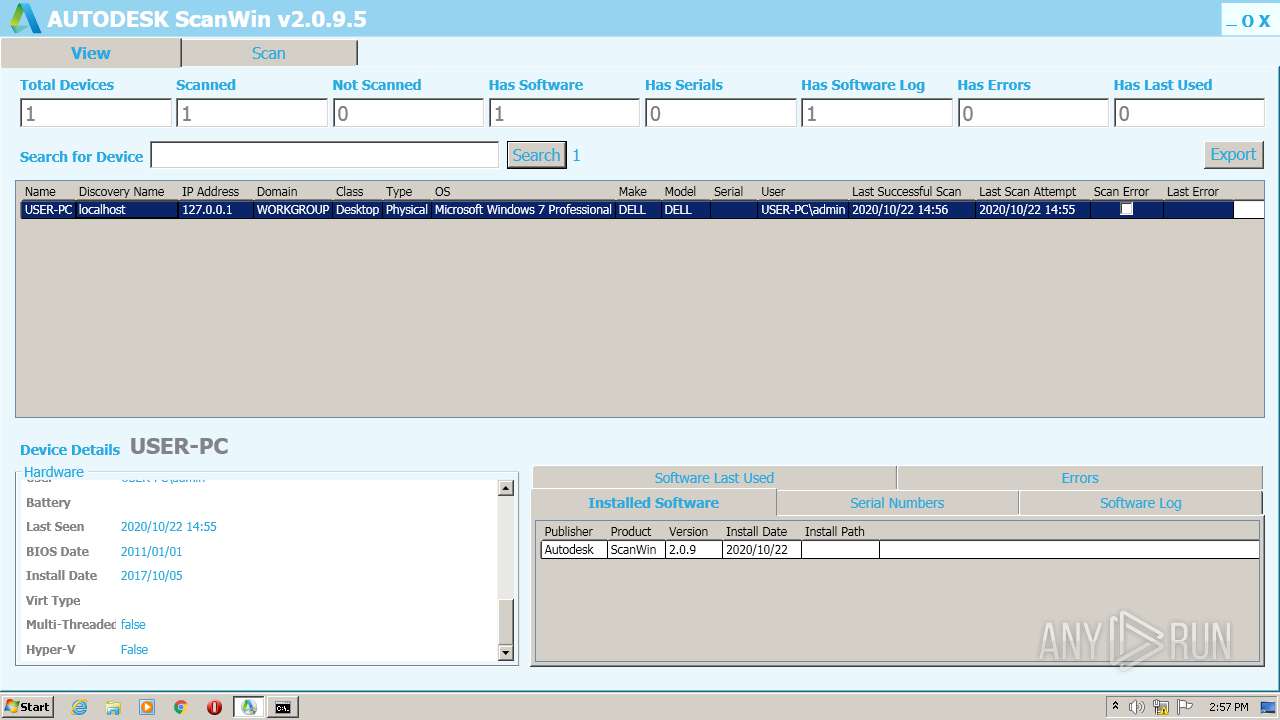Toggle the Scan Error checkbox for USER-PC
The image size is (1280, 720).
point(1127,209)
